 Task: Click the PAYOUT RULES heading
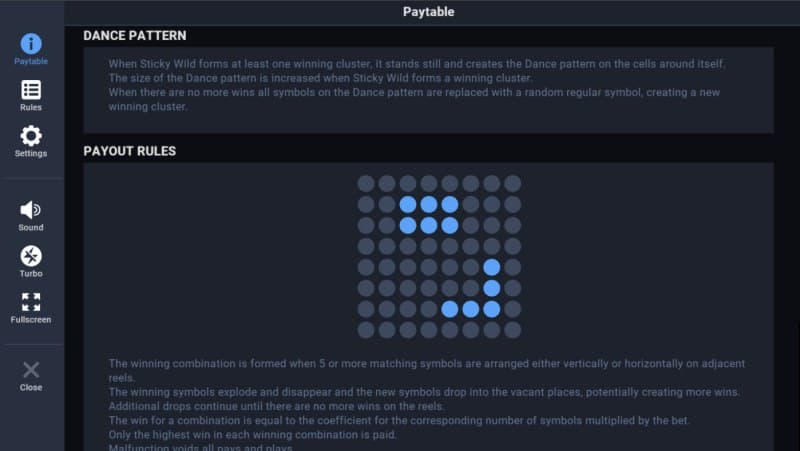[x=130, y=151]
